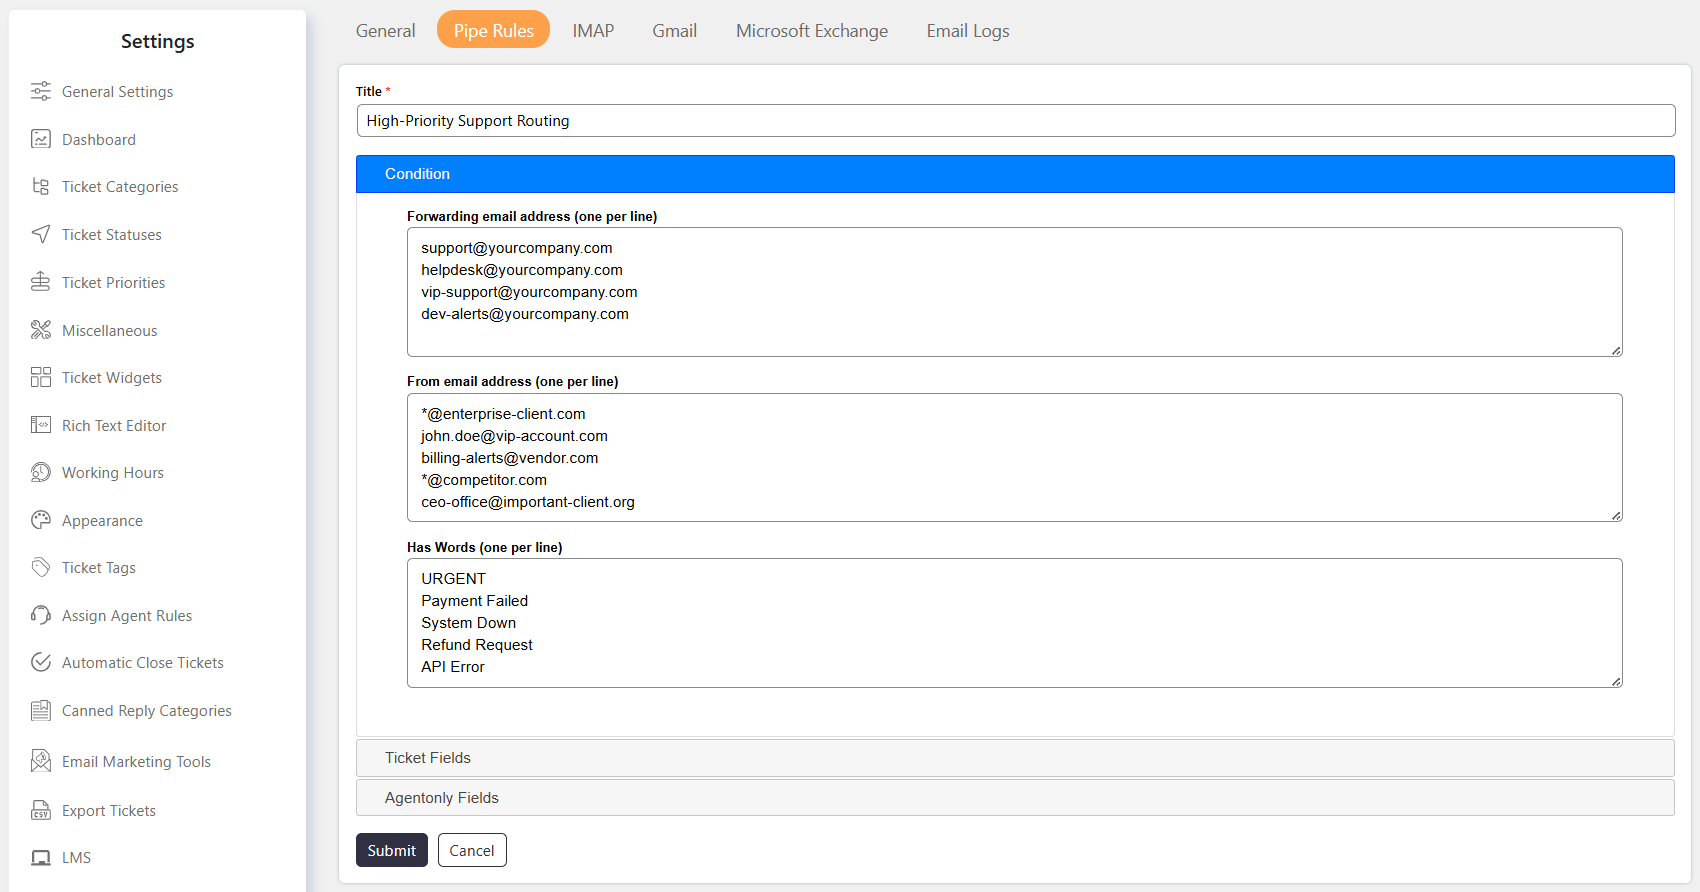The width and height of the screenshot is (1700, 892).
Task: Select the Pipe Rules tab
Action: 493,30
